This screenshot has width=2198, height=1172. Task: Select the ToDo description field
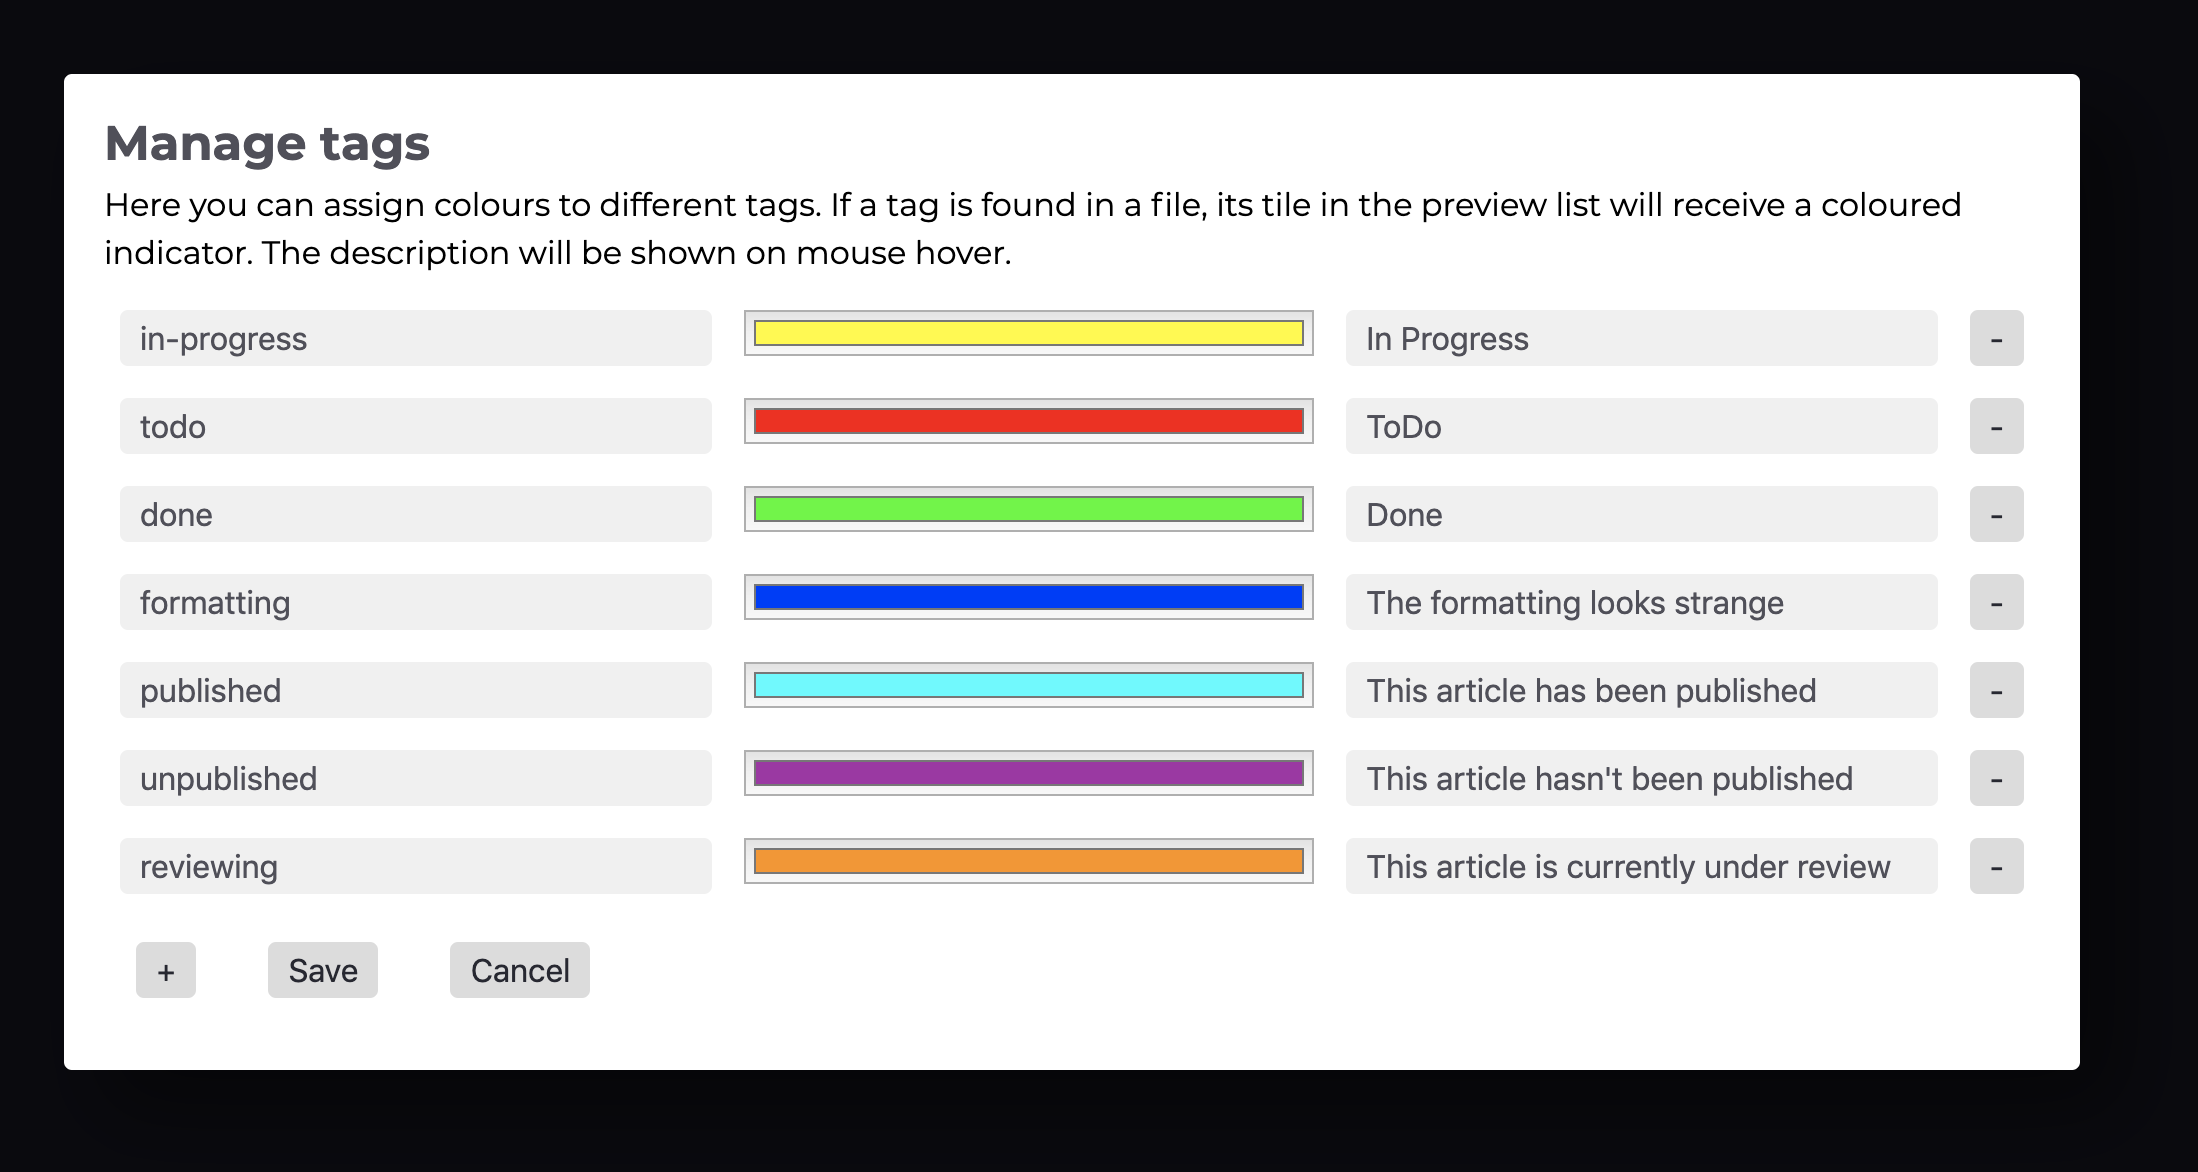pyautogui.click(x=1639, y=425)
